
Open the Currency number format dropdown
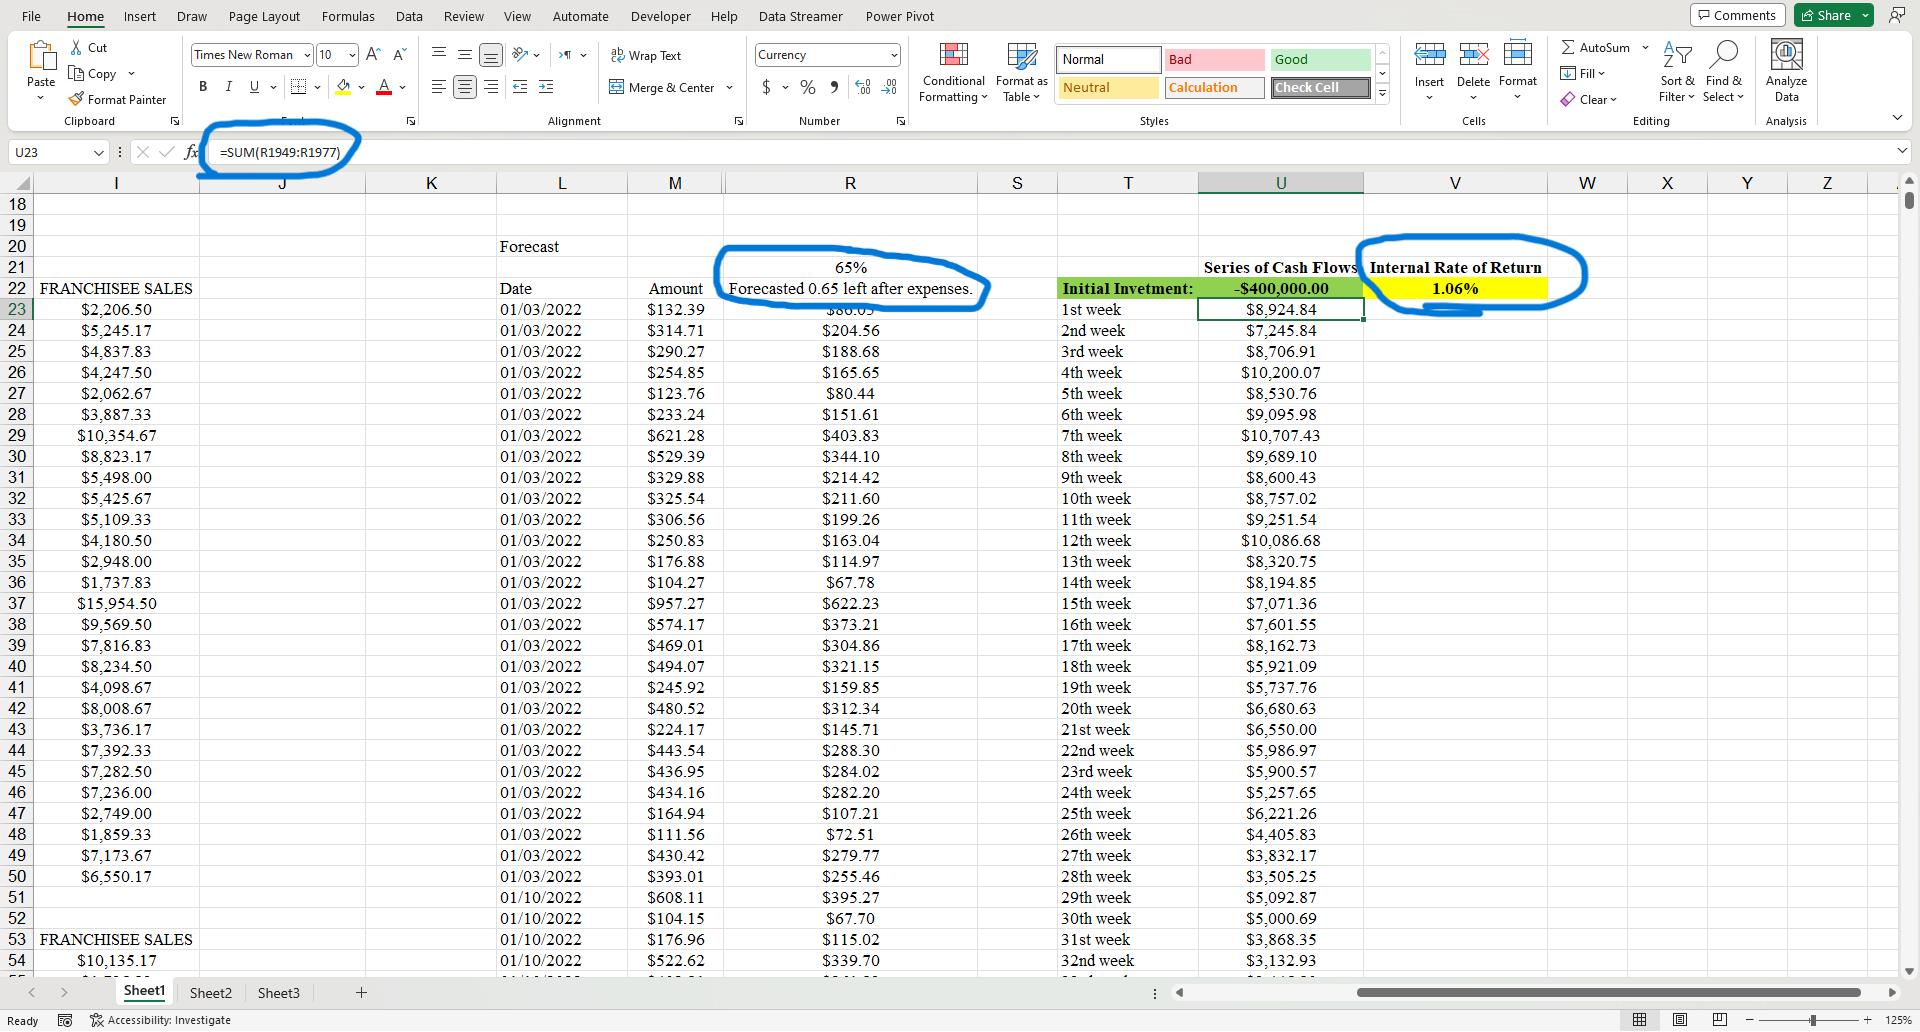click(893, 55)
